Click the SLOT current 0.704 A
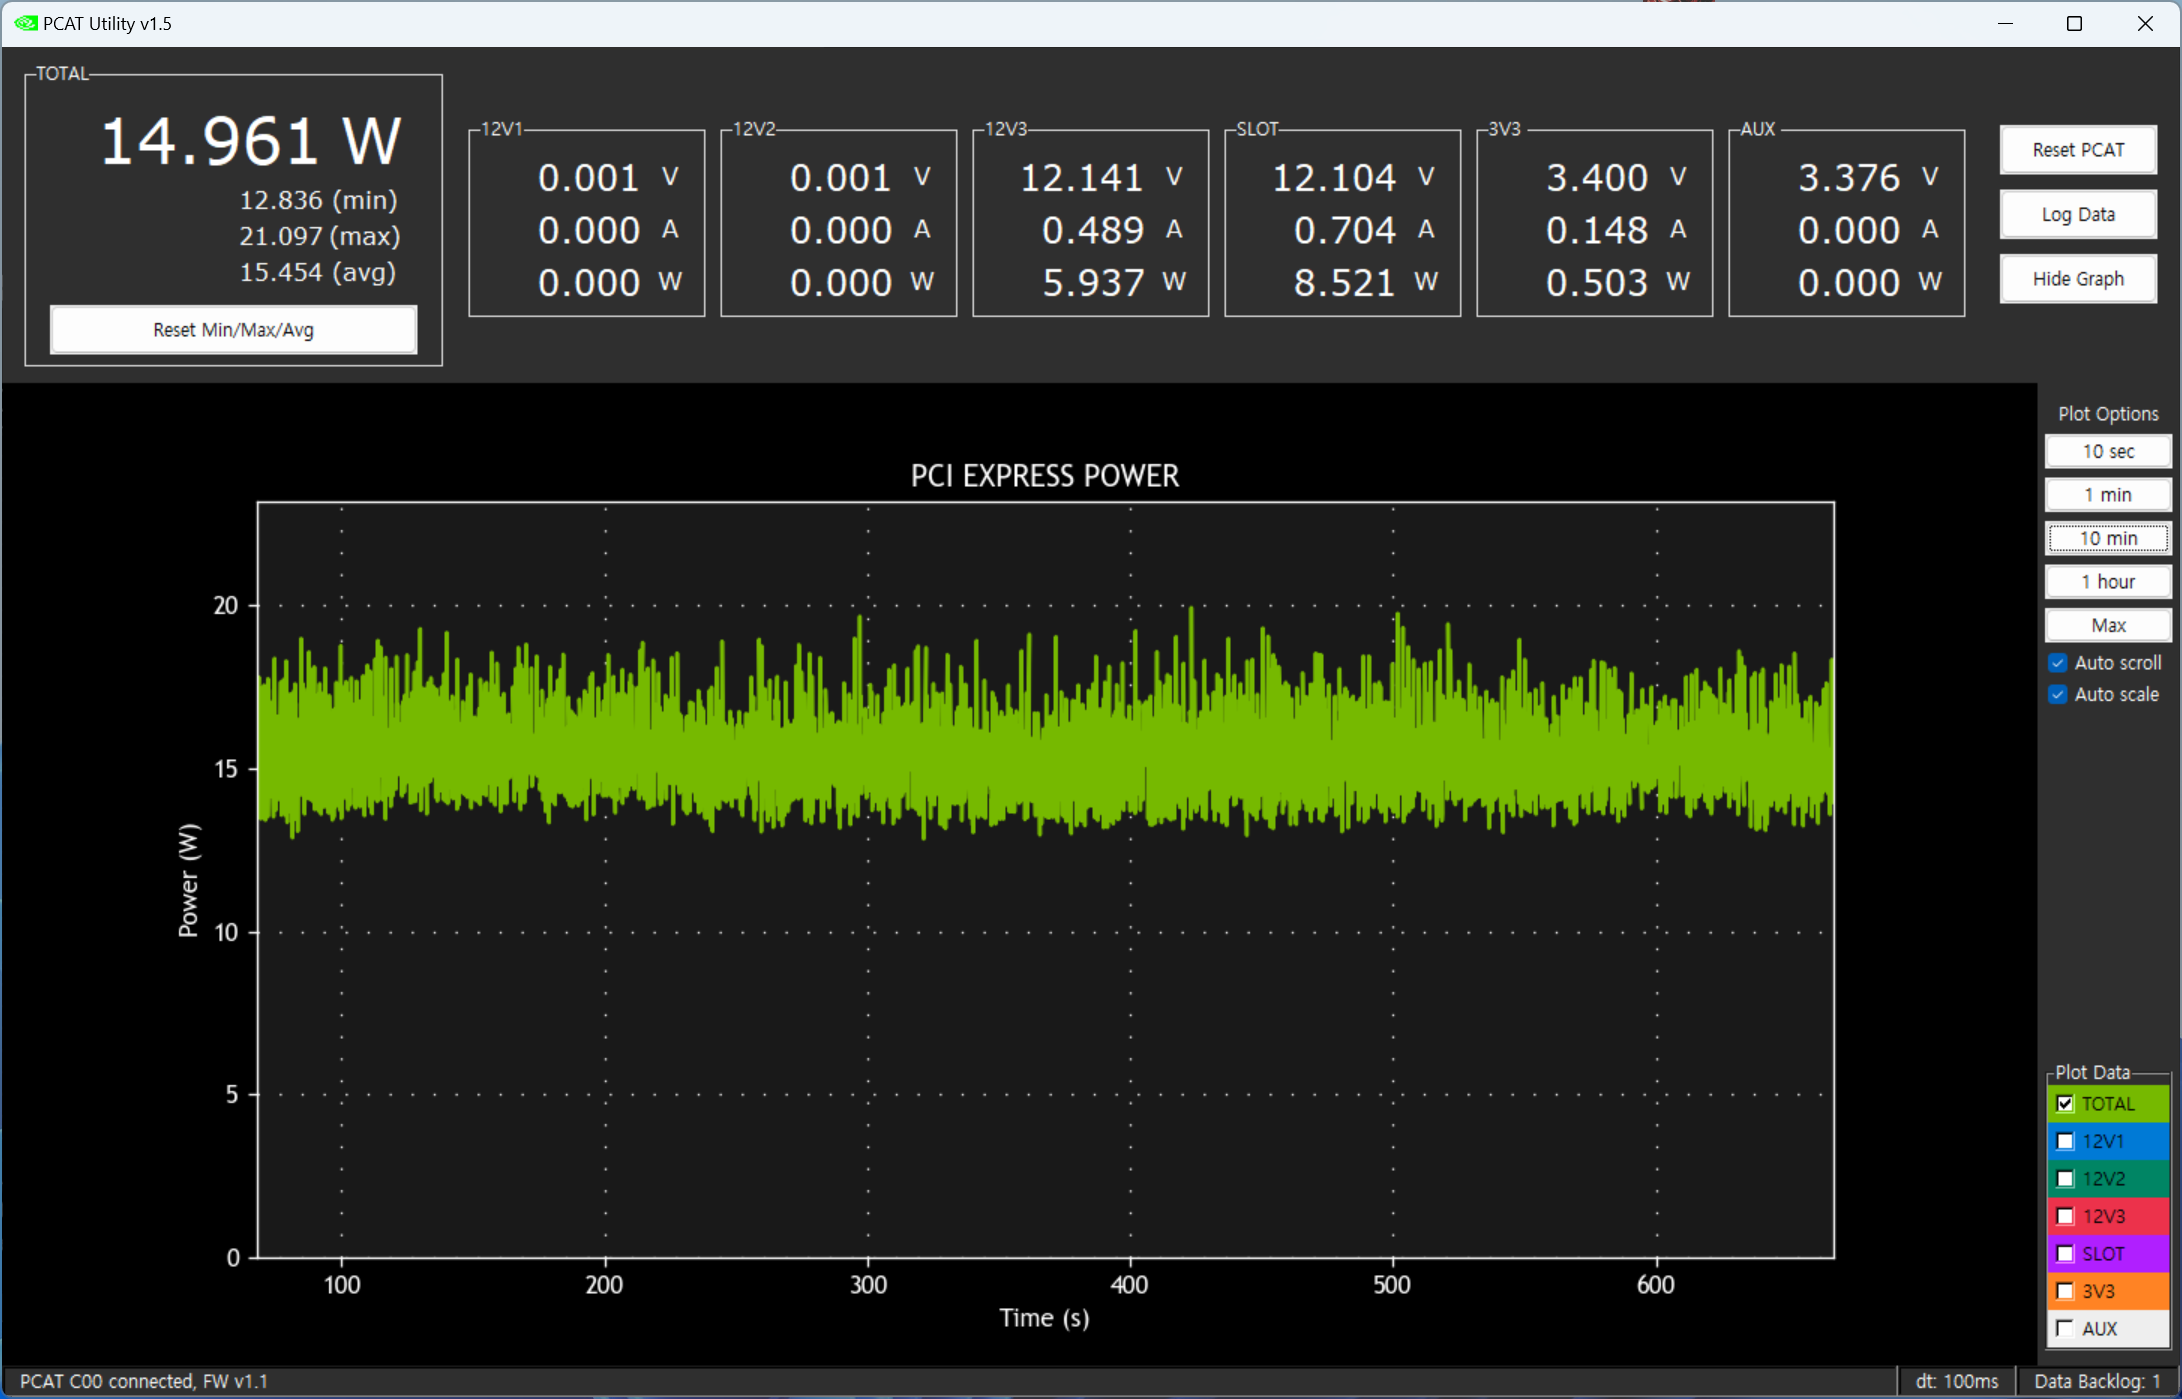This screenshot has width=2182, height=1399. (1365, 231)
